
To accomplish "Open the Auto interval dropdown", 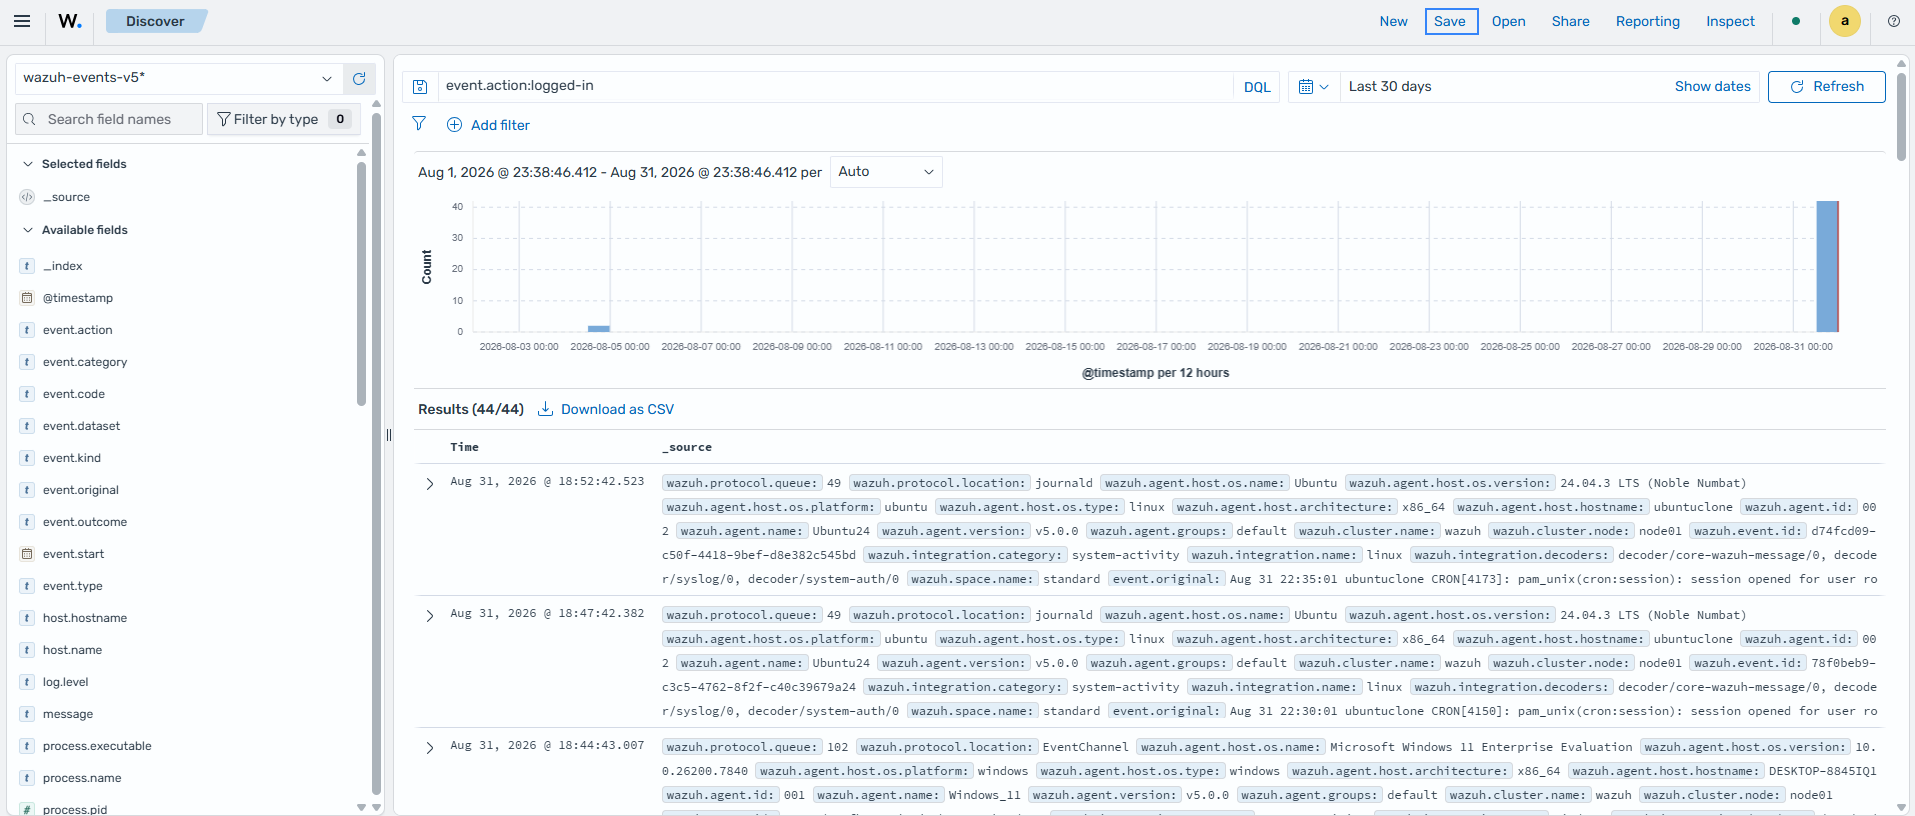I will 886,172.
